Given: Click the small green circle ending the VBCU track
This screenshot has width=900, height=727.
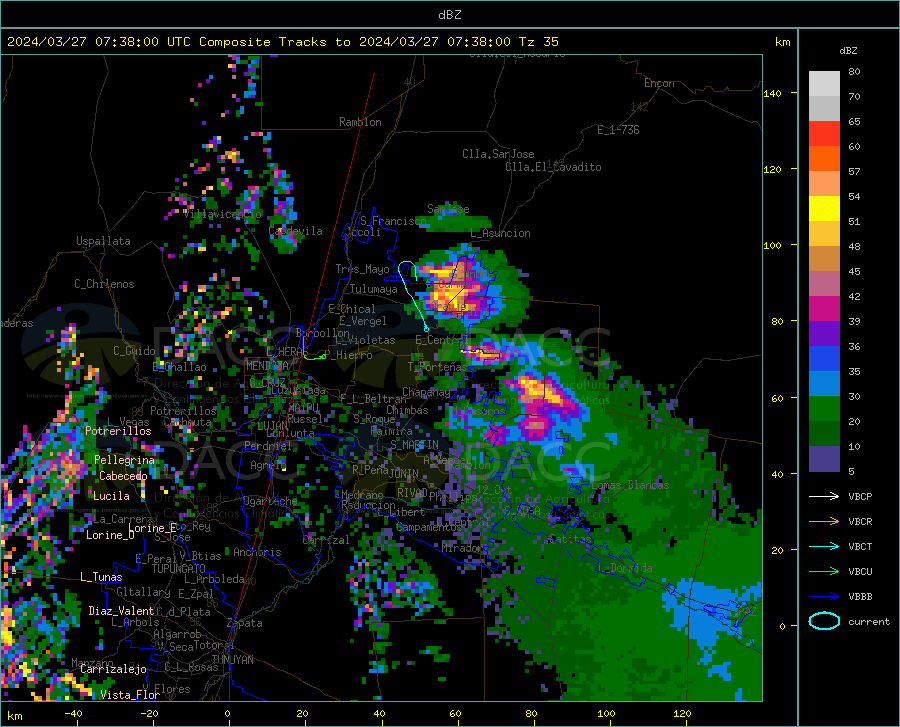Looking at the screenshot, I should (324, 357).
